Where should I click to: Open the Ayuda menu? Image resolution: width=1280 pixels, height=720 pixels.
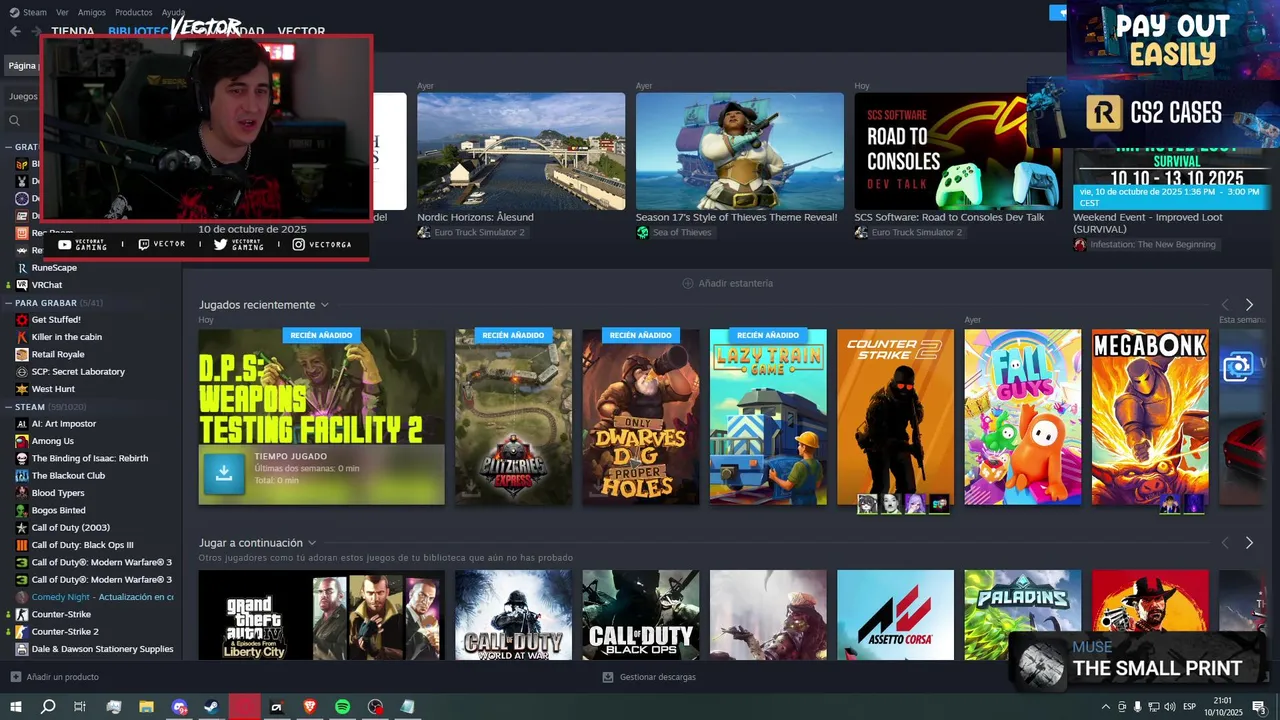pyautogui.click(x=173, y=12)
